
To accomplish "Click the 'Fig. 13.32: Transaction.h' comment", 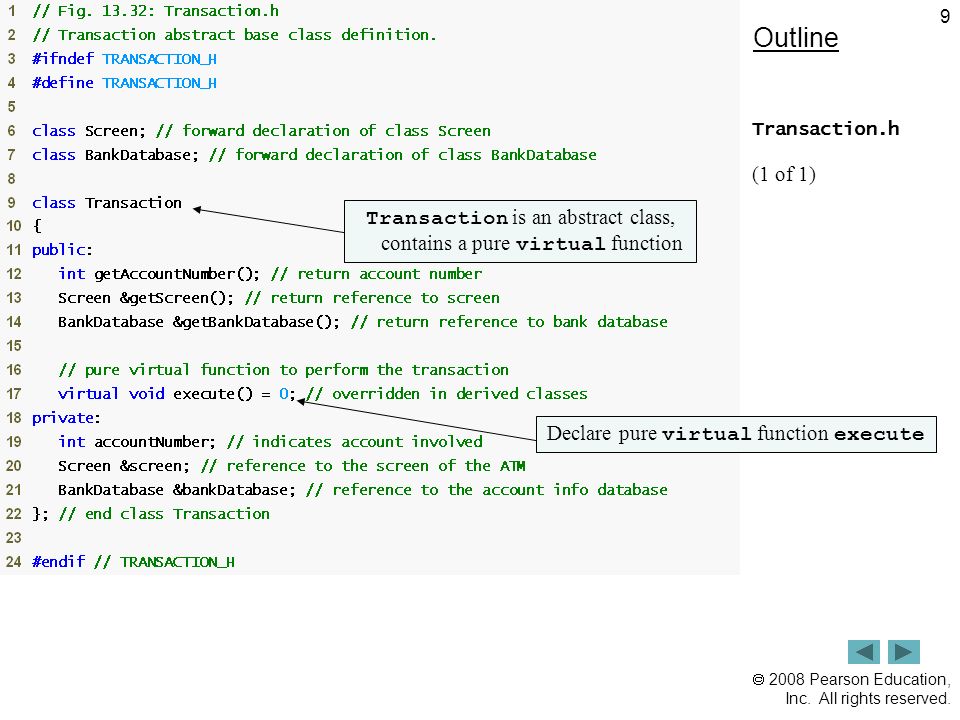I will (x=156, y=11).
